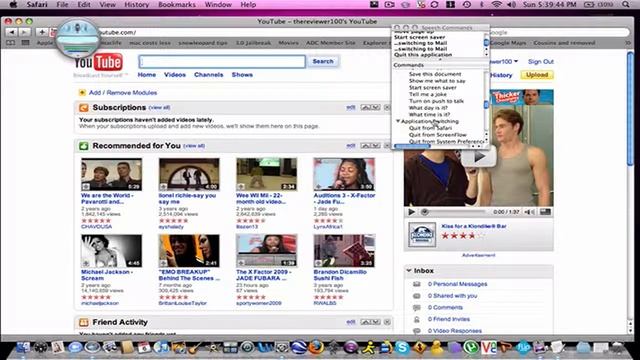Viewport: 640px width, 360px height.
Task: Open green uTorrent icon in the Dock
Action: pyautogui.click(x=471, y=348)
